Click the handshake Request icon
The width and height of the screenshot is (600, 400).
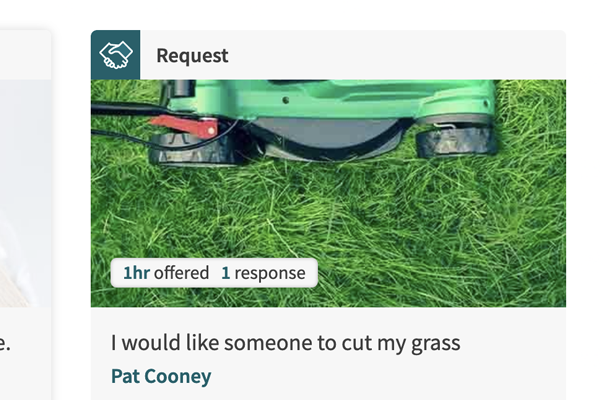point(116,55)
